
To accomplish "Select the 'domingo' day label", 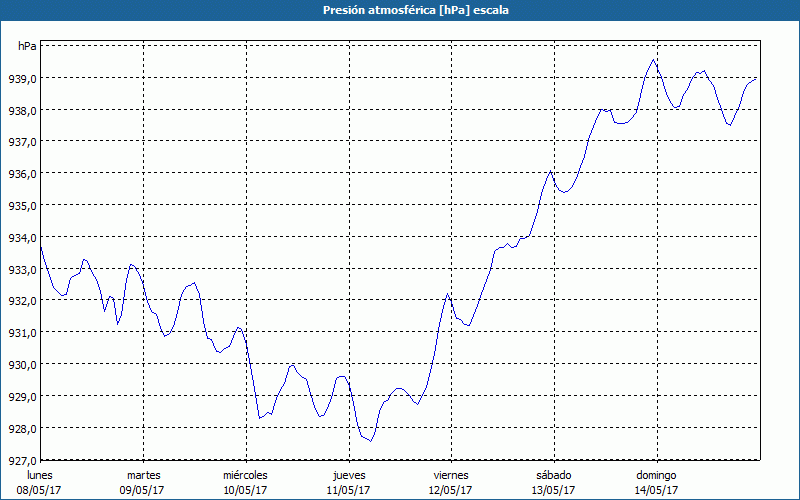I will 656,475.
